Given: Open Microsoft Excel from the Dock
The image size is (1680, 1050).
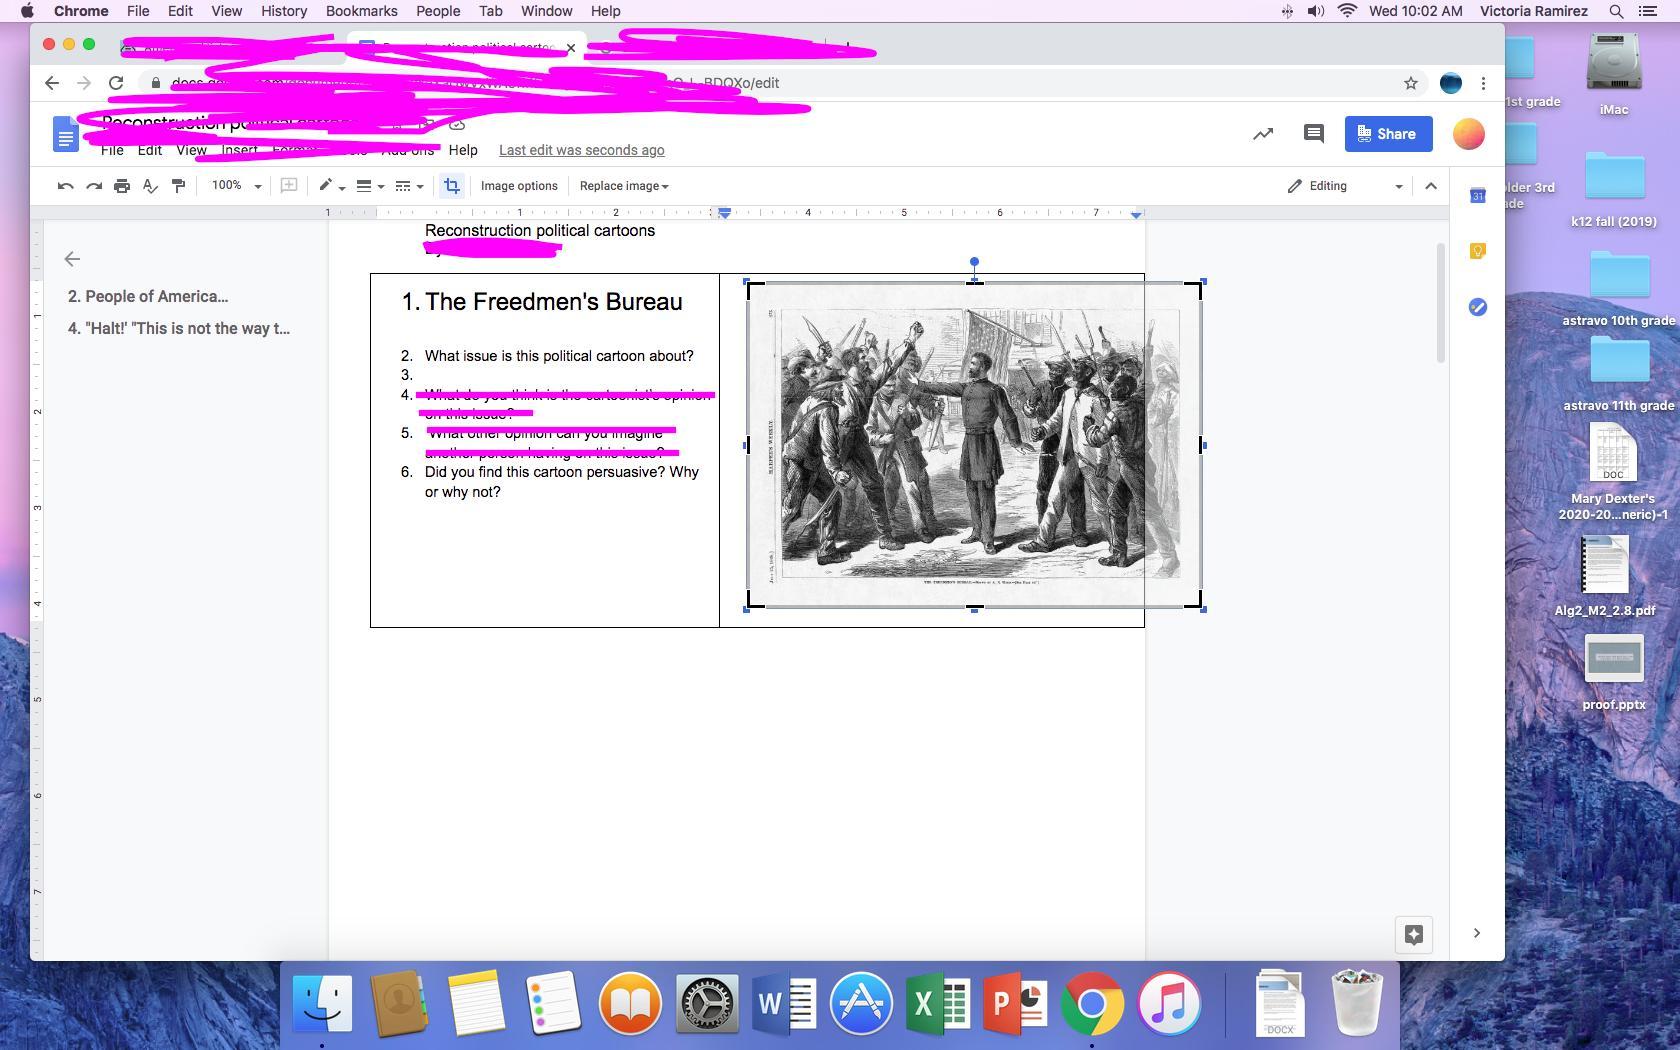Looking at the screenshot, I should point(938,1003).
